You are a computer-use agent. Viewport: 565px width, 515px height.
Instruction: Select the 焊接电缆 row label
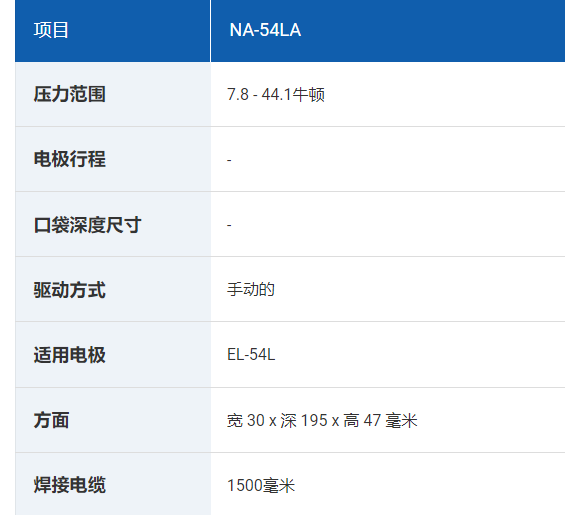[x=70, y=485]
